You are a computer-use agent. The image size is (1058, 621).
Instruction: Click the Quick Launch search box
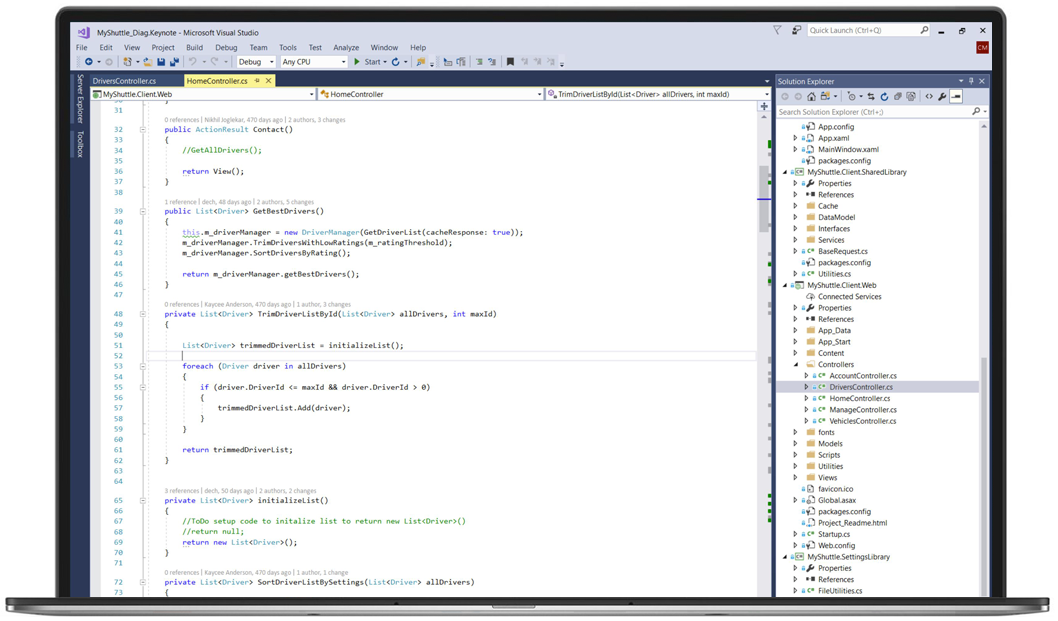865,29
